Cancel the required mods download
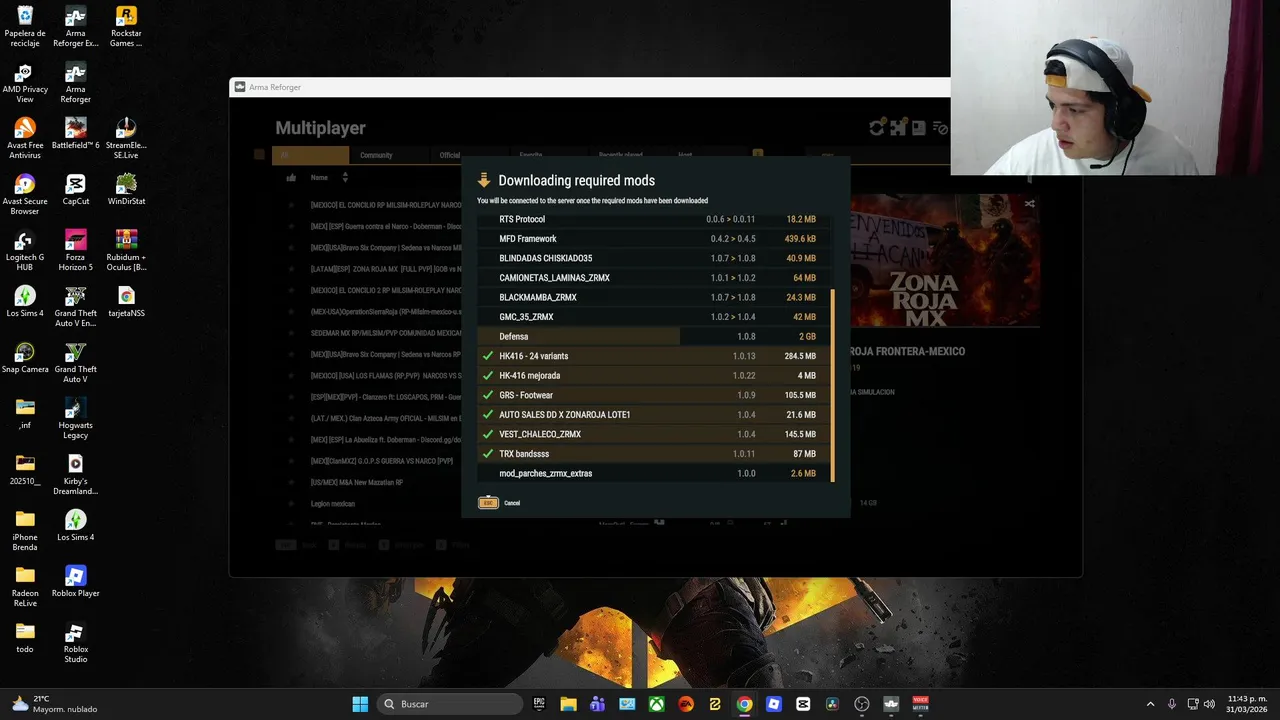 (x=499, y=503)
